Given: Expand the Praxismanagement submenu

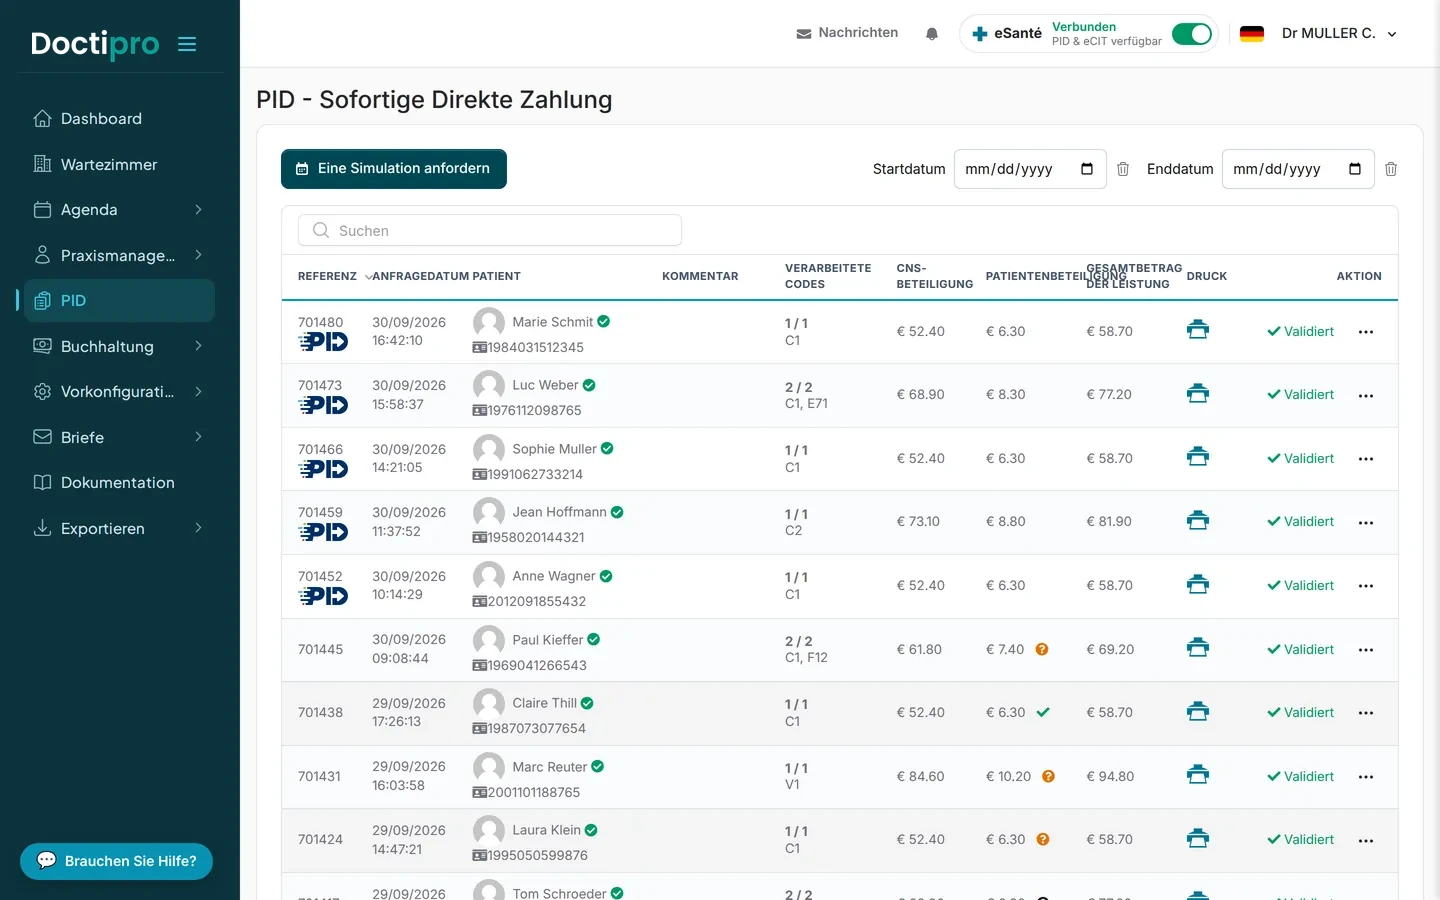Looking at the screenshot, I should click(x=198, y=255).
